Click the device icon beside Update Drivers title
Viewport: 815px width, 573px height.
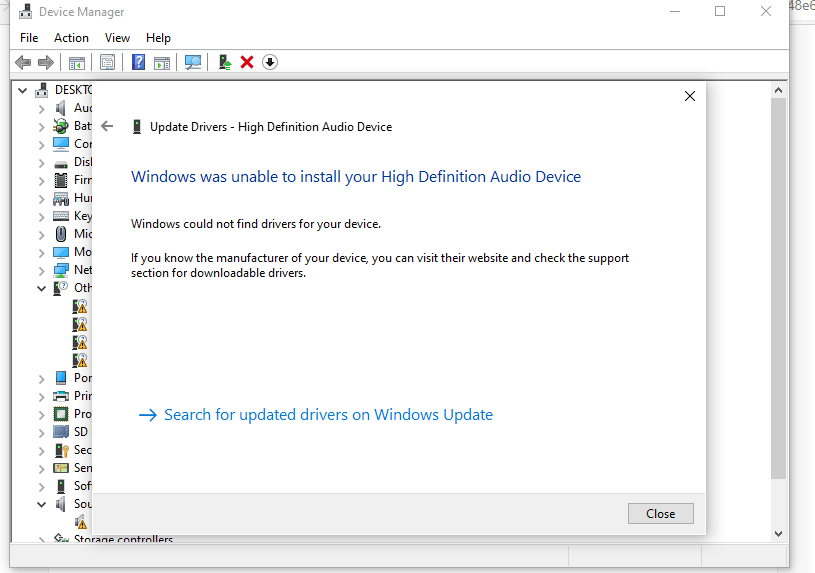pos(137,127)
